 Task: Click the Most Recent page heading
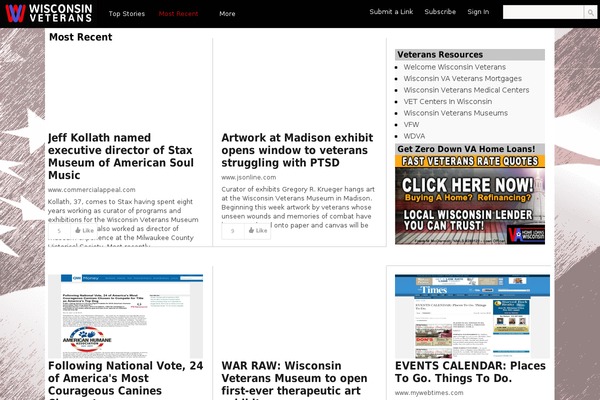coord(80,37)
